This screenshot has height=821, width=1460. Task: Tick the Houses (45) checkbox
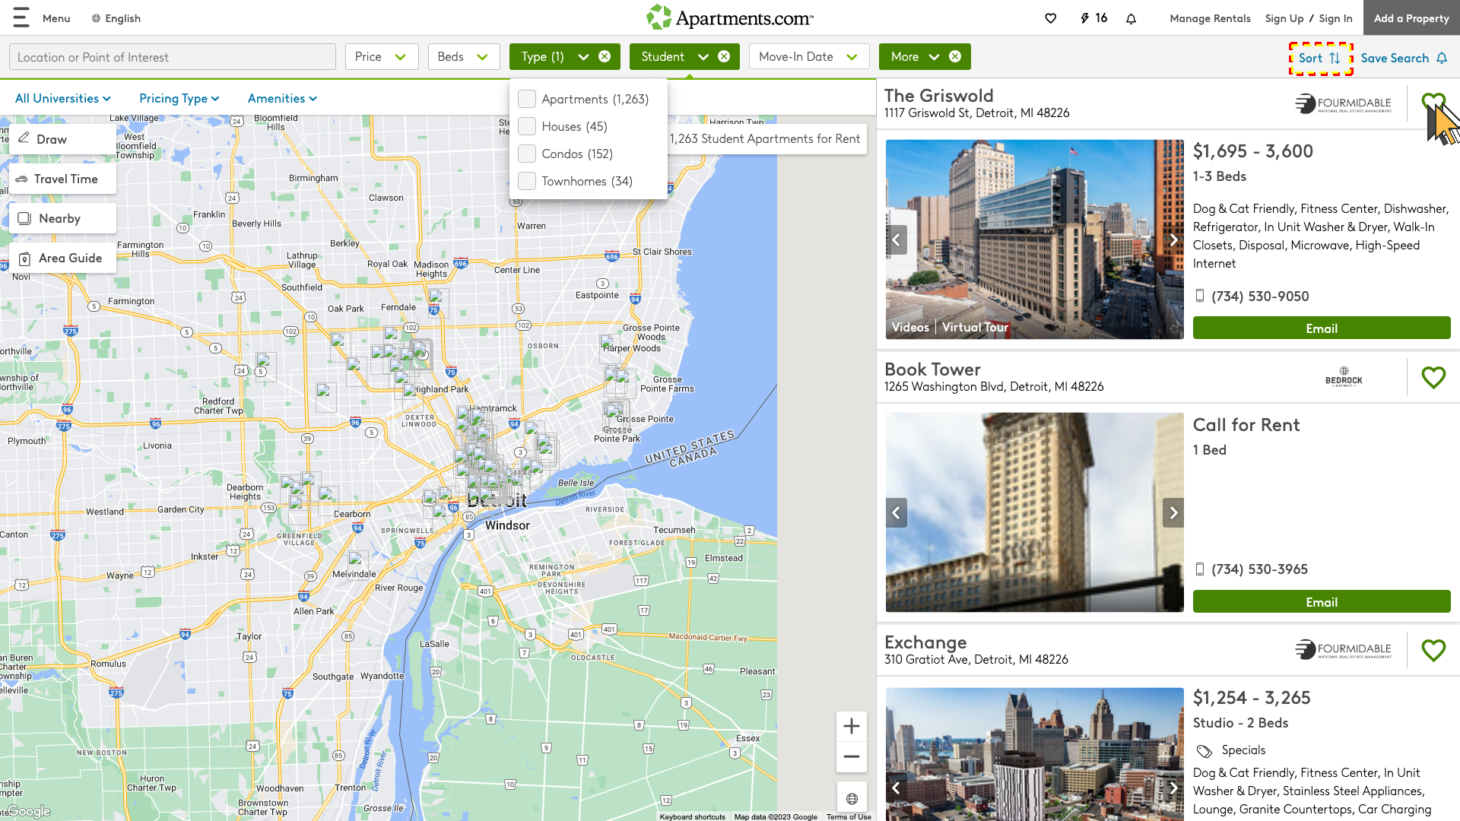pos(527,126)
